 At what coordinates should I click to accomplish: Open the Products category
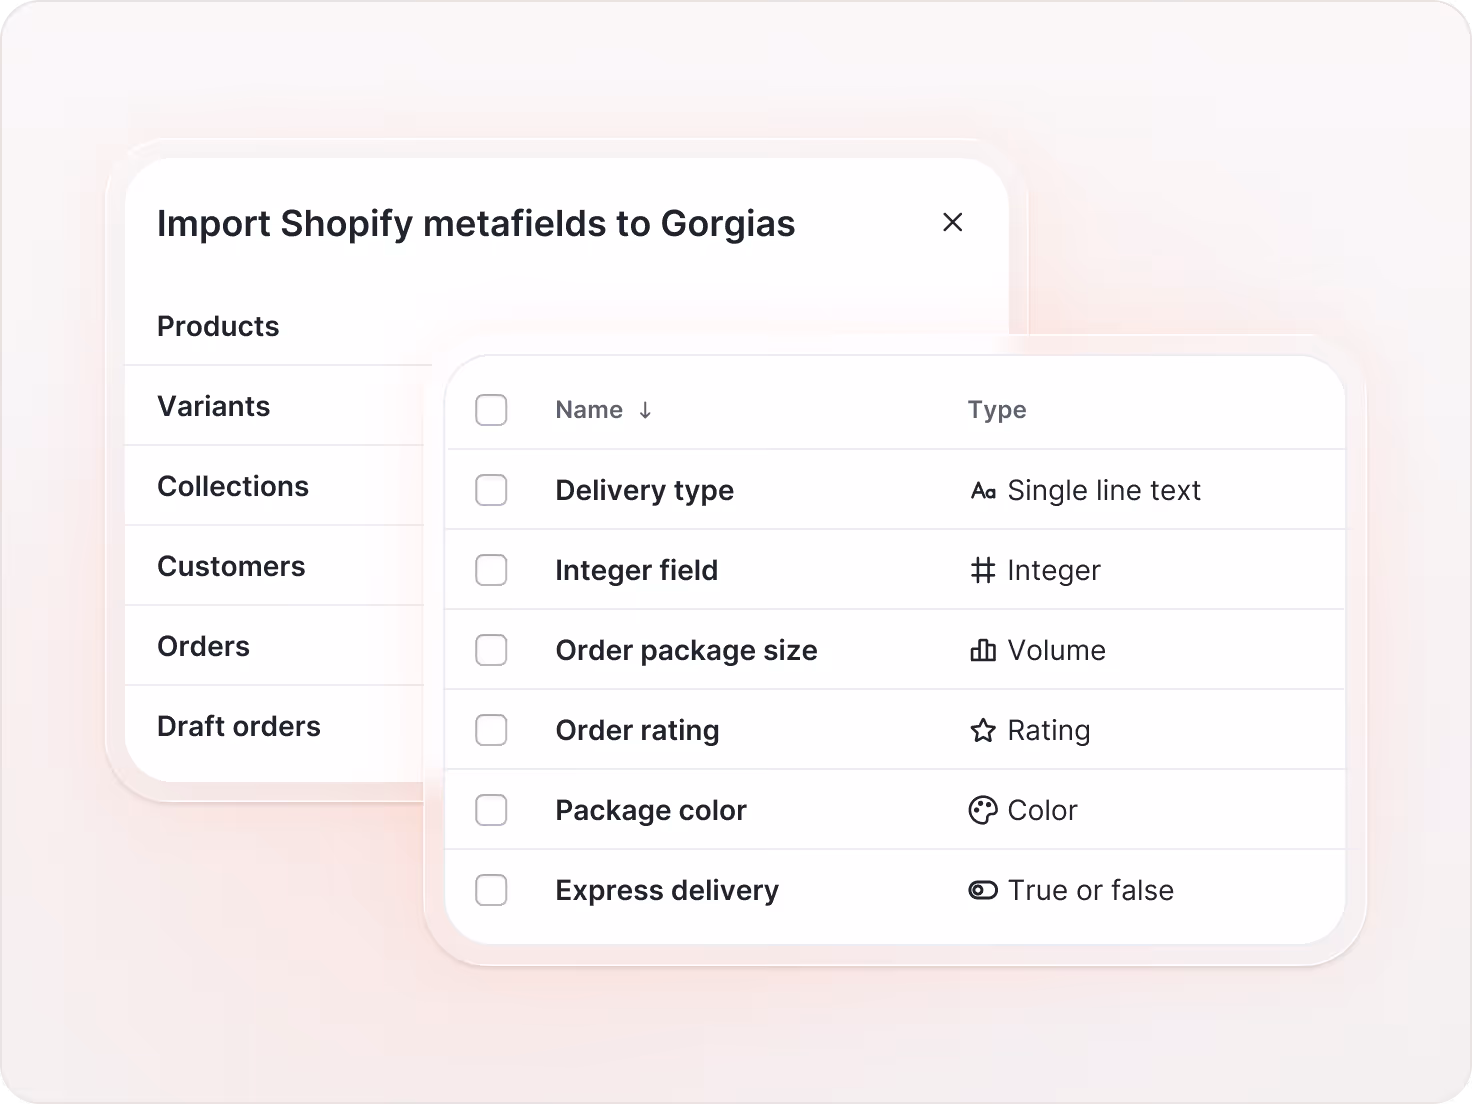point(218,326)
